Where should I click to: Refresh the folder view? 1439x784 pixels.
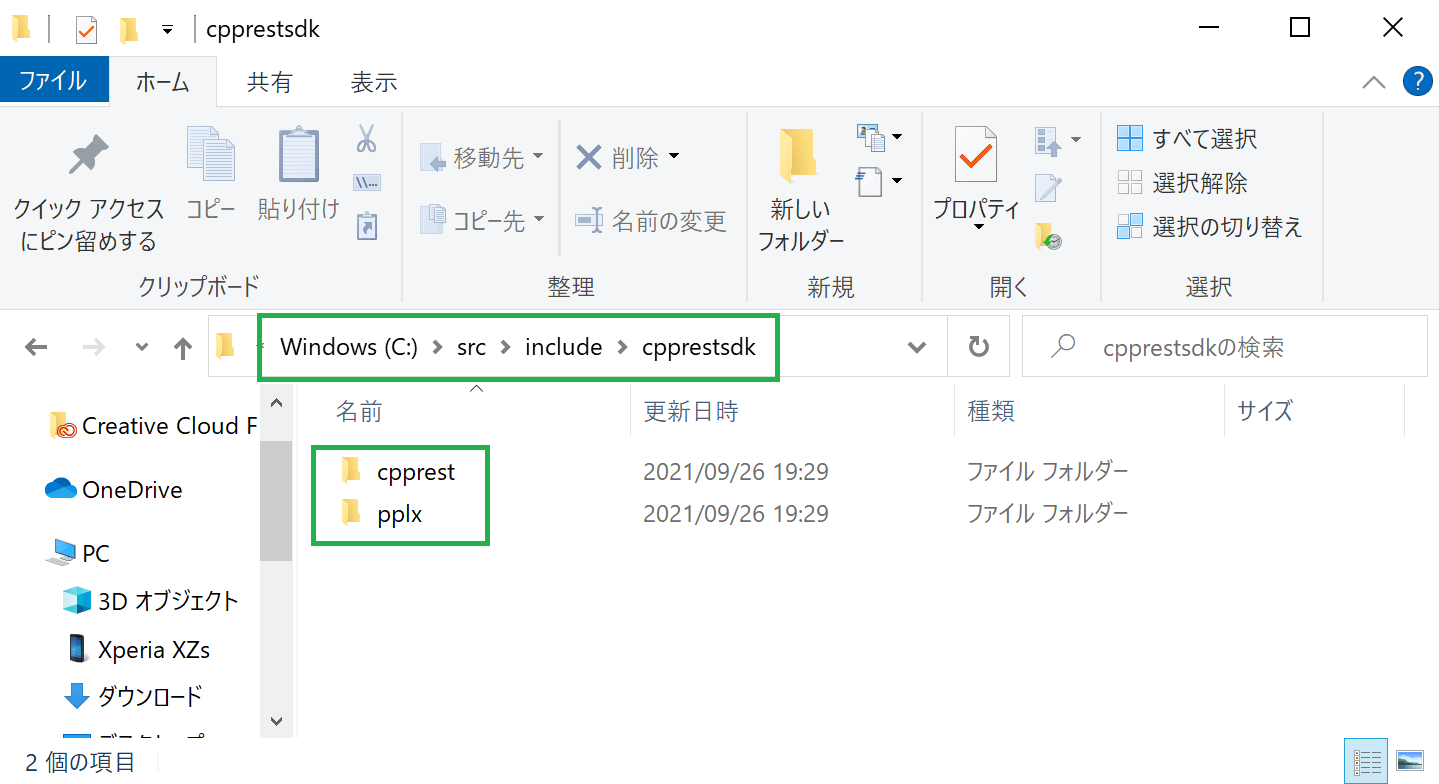pyautogui.click(x=978, y=346)
